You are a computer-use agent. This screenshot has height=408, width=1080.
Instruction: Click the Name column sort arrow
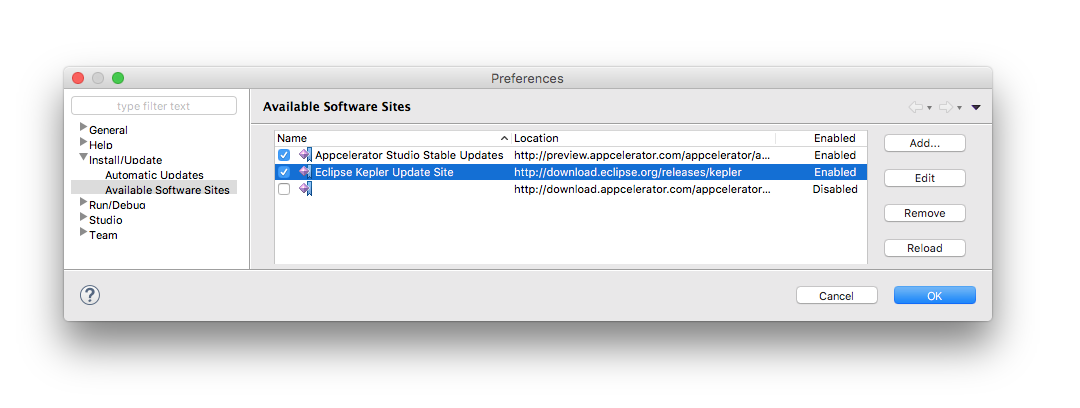[x=504, y=139]
